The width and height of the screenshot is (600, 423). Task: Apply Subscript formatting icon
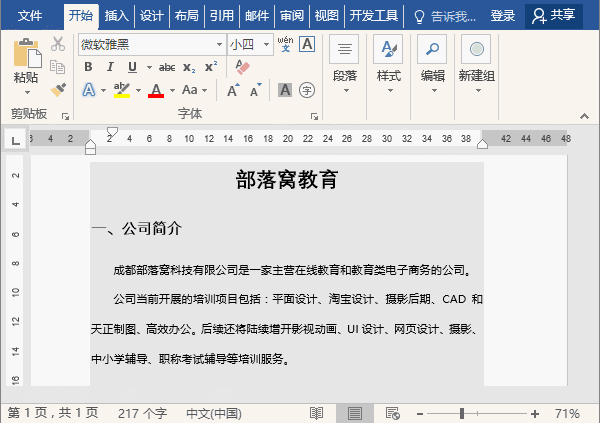189,67
